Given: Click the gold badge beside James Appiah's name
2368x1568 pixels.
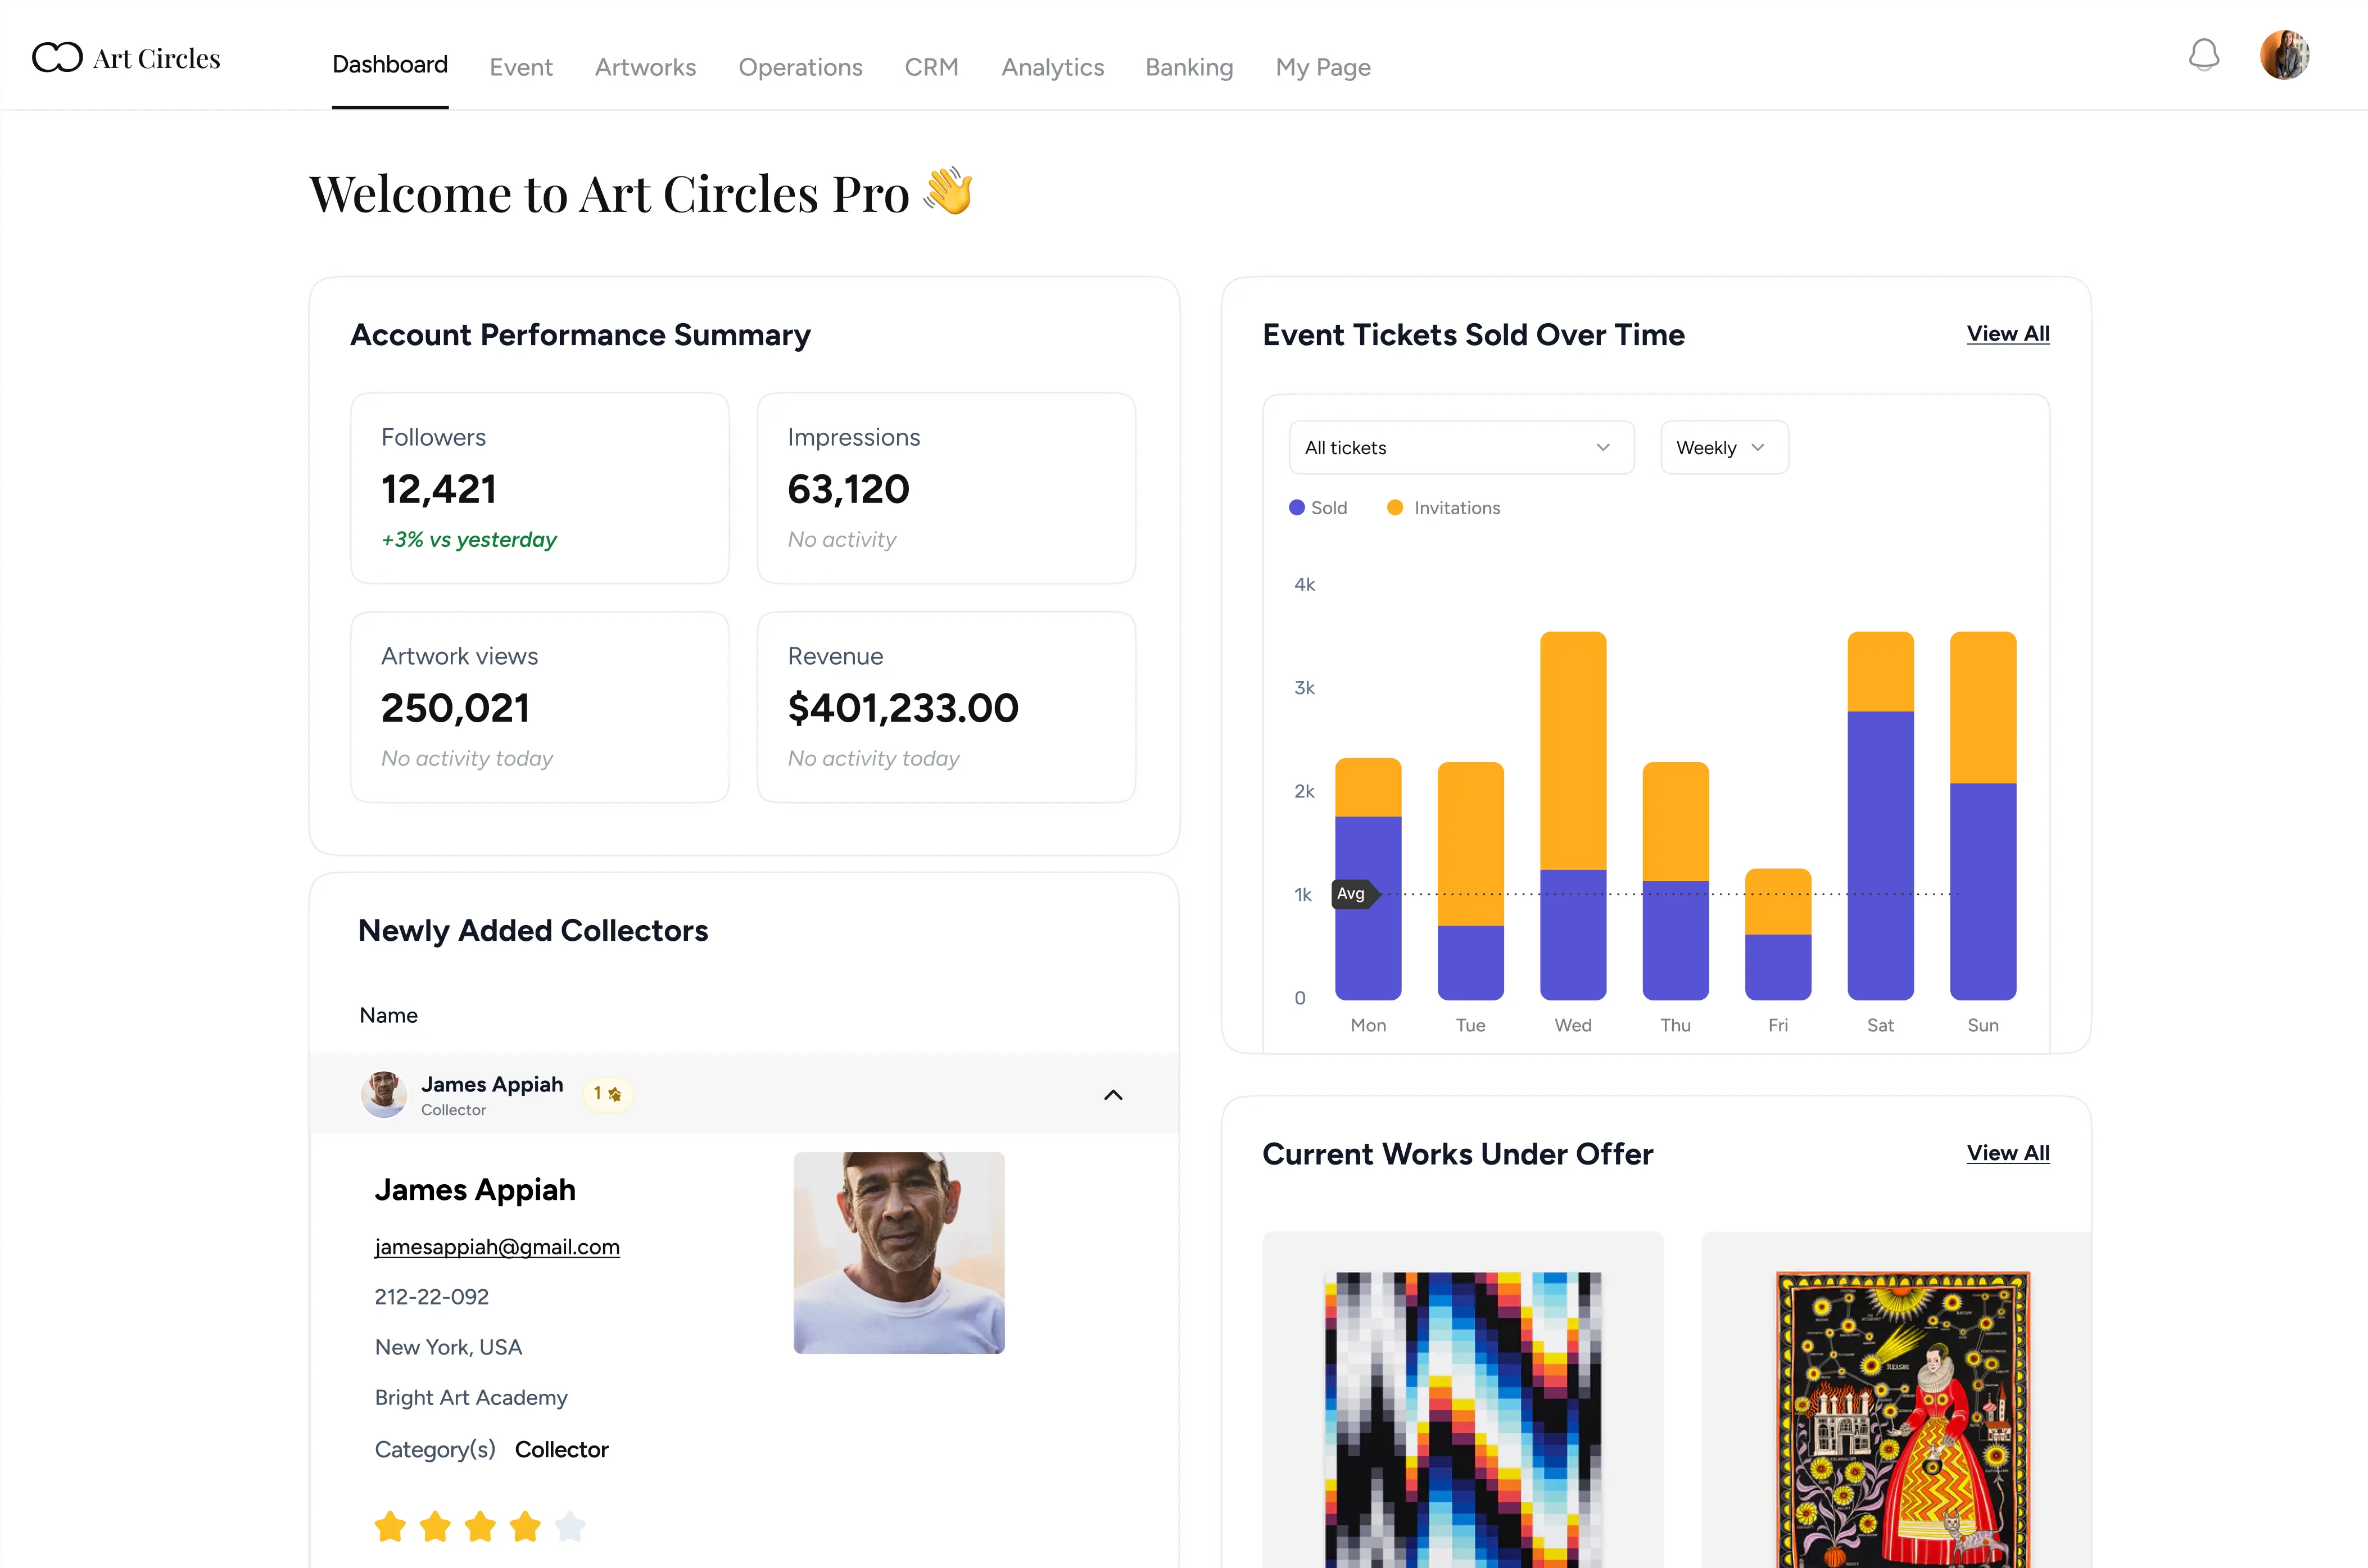Looking at the screenshot, I should click(x=607, y=1094).
